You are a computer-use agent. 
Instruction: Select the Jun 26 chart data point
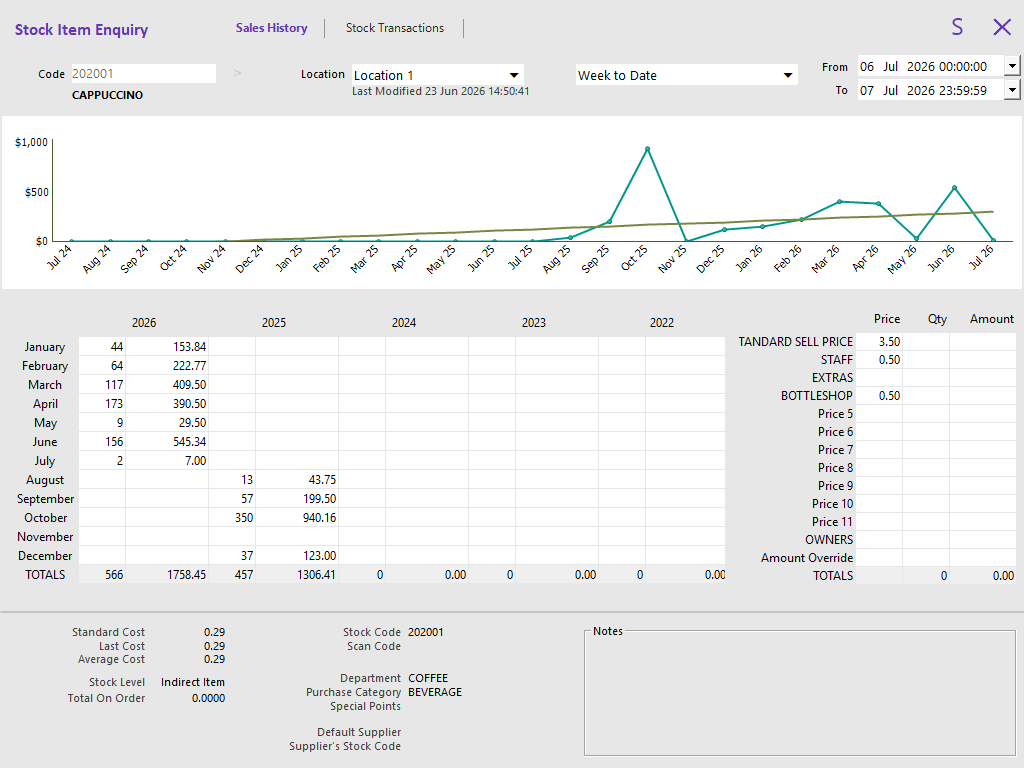click(x=955, y=188)
